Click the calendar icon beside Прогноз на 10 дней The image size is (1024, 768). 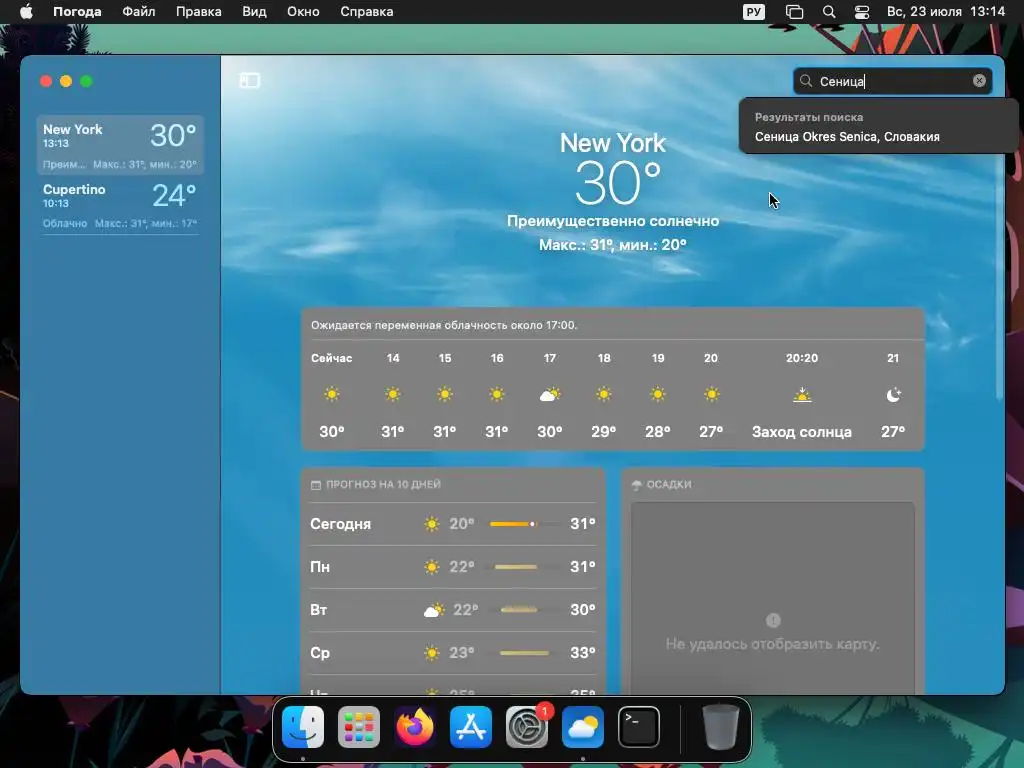coord(316,485)
